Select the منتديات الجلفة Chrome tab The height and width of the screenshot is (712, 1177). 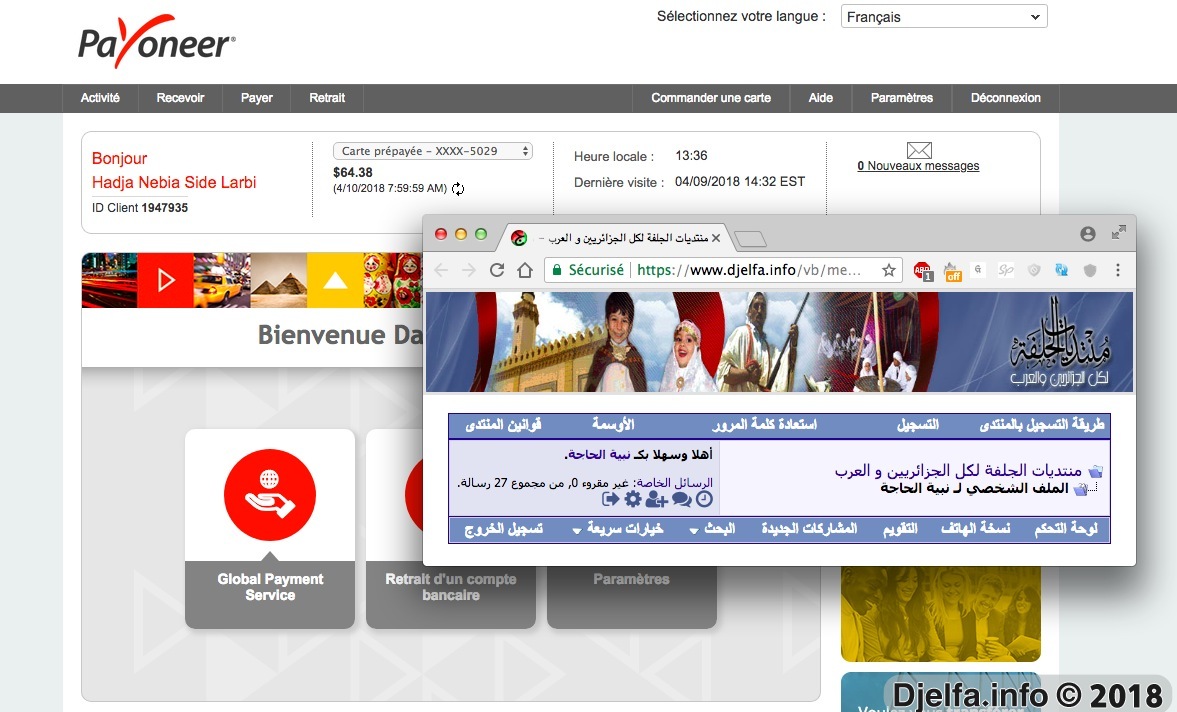616,238
